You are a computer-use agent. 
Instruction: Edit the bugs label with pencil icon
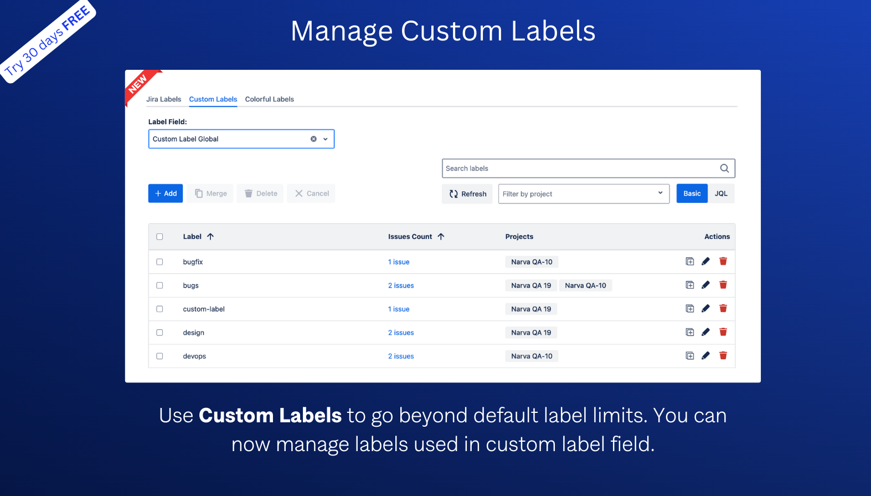coord(706,285)
